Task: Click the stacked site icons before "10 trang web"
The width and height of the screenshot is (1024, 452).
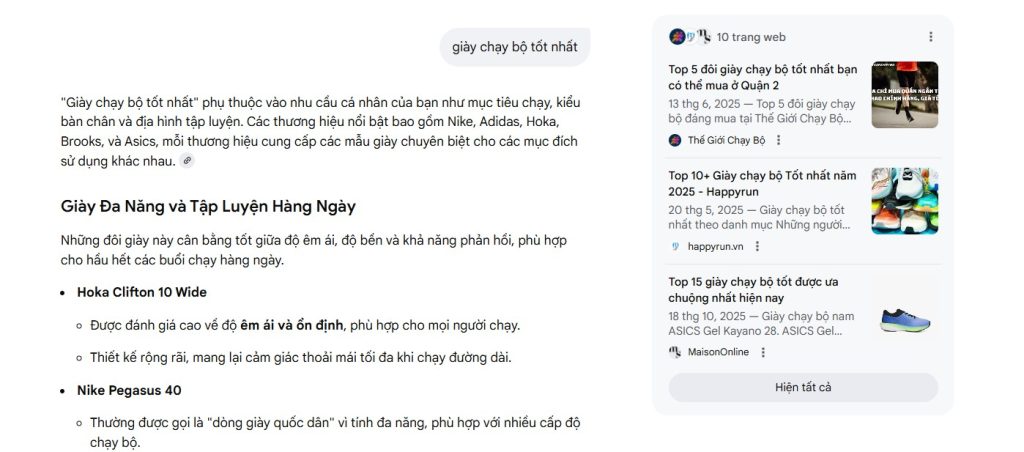Action: click(690, 37)
